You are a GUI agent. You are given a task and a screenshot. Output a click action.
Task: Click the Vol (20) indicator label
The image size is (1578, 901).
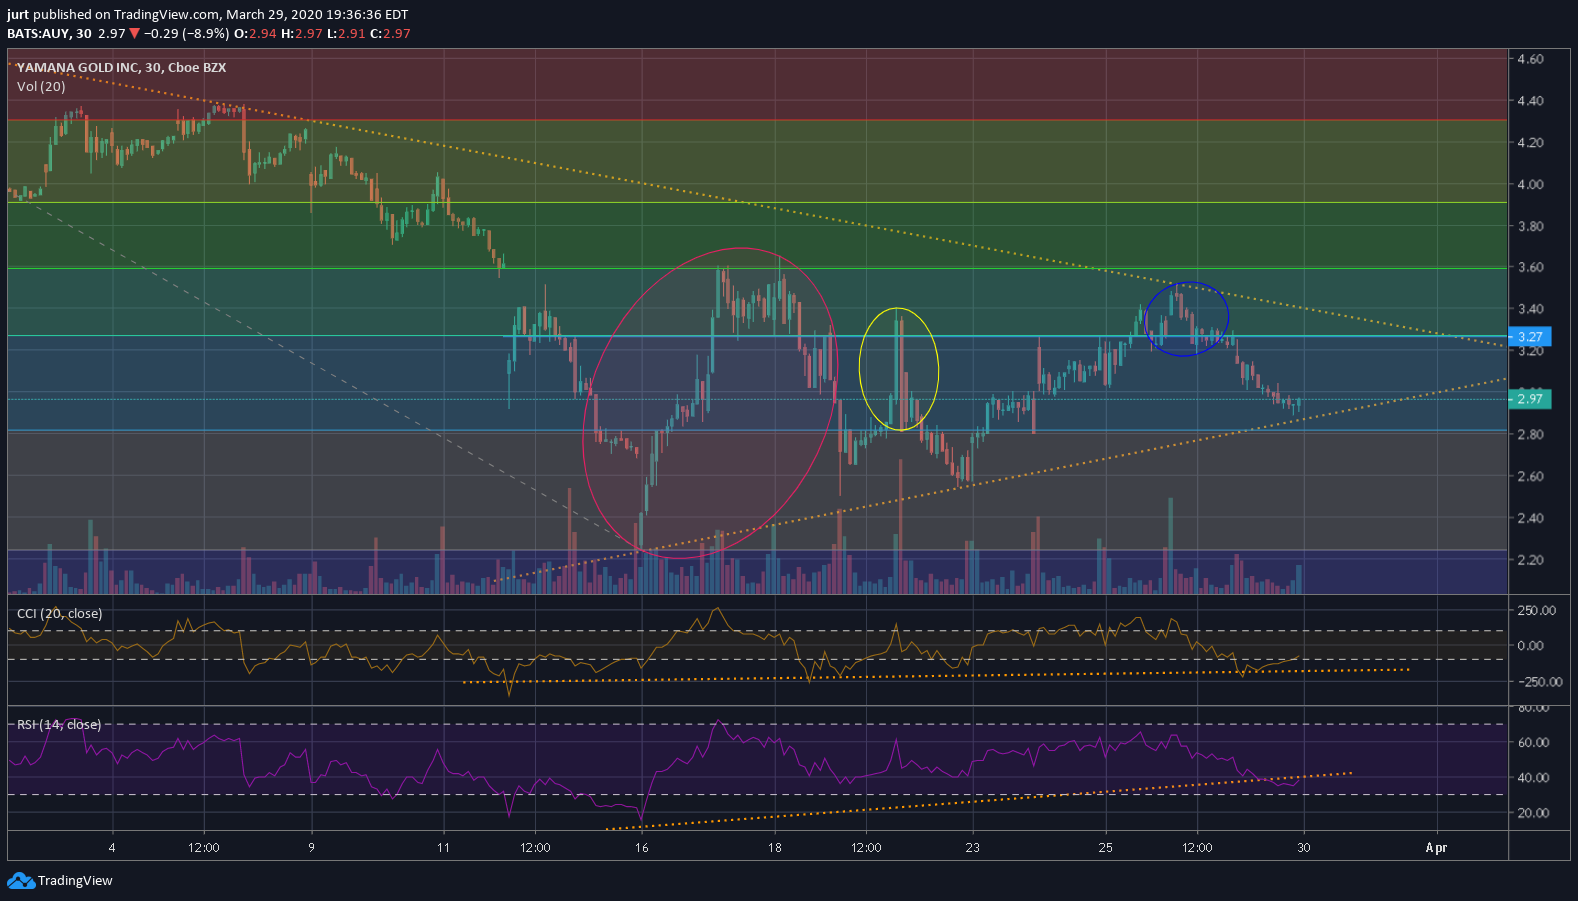click(x=41, y=87)
